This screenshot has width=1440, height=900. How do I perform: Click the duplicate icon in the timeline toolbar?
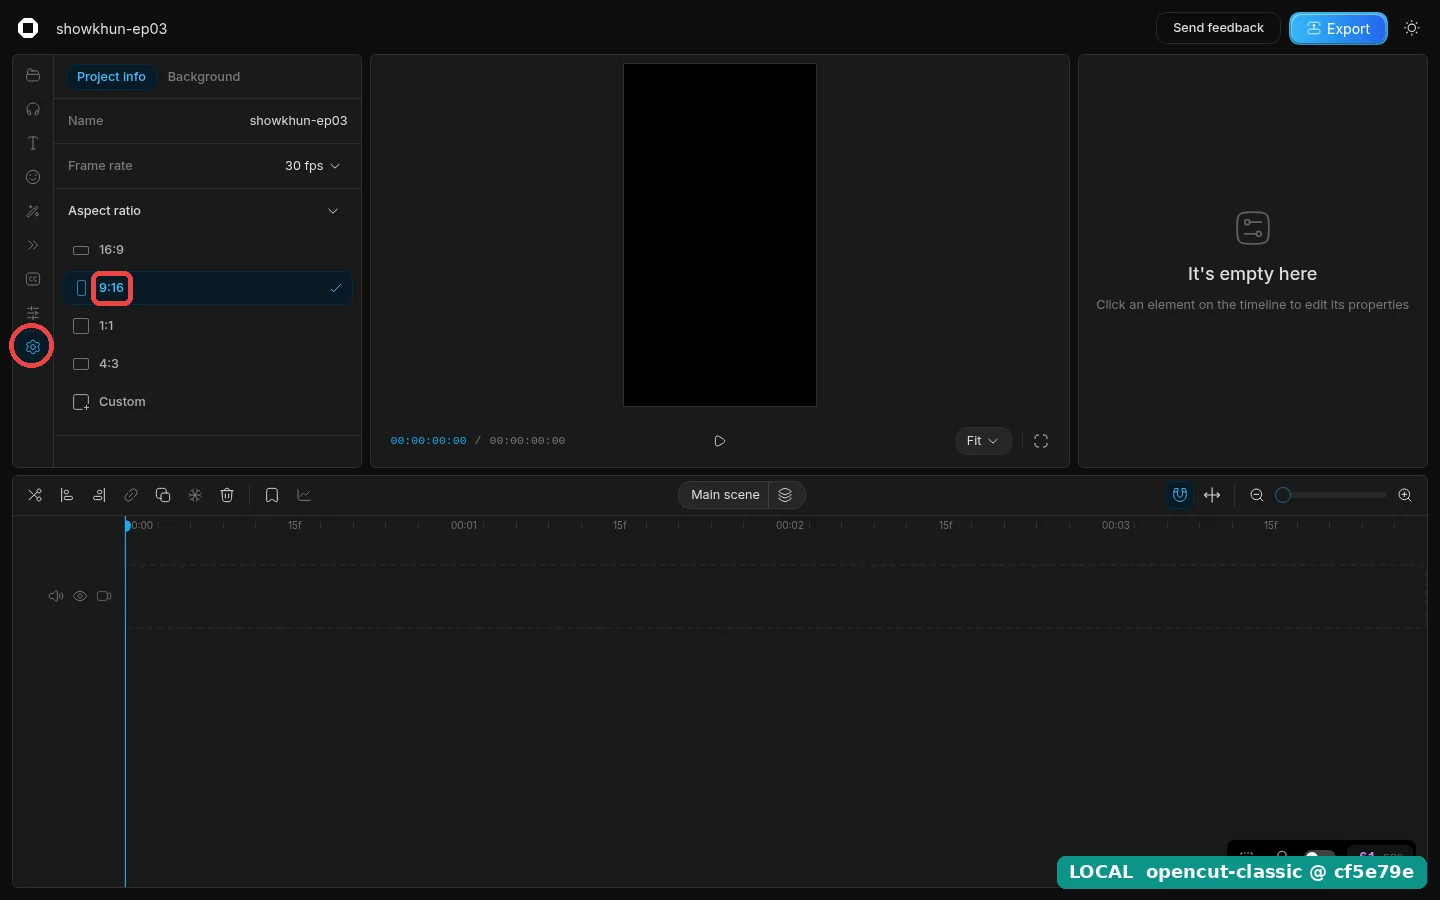tap(163, 495)
